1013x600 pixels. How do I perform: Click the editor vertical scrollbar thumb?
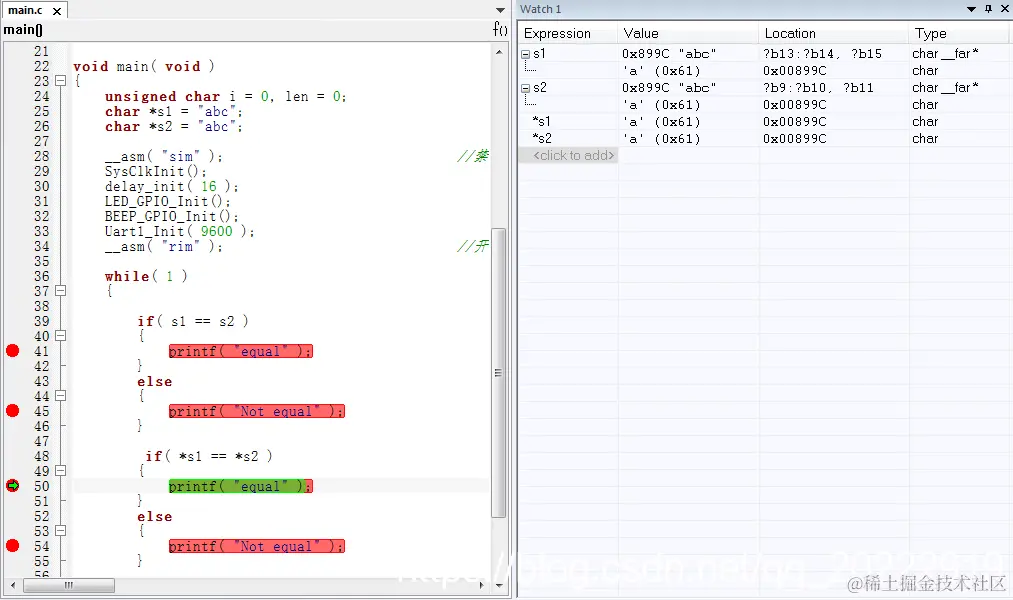pos(498,373)
